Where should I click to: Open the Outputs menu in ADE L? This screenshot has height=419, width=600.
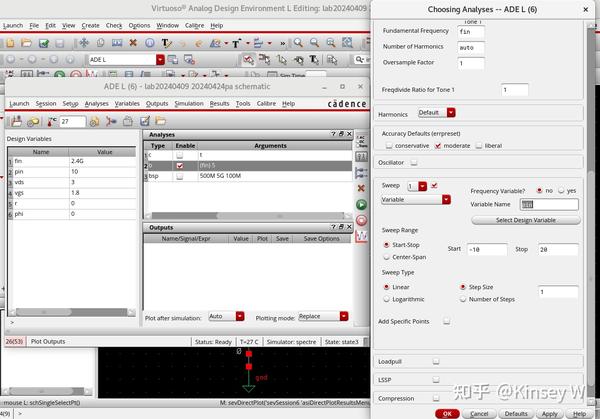click(x=157, y=104)
